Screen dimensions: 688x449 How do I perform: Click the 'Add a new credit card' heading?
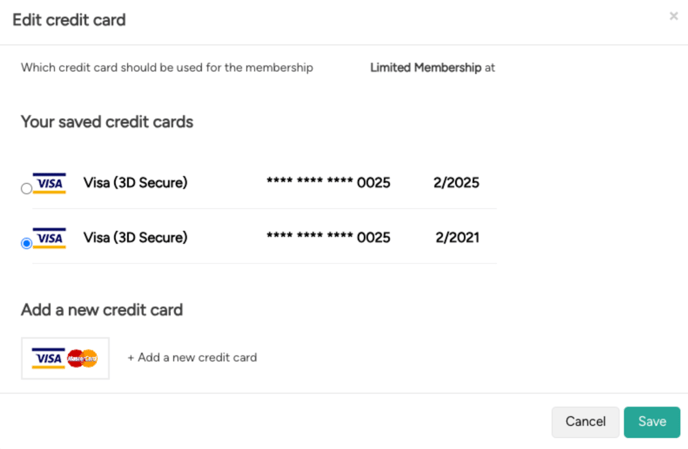[102, 310]
